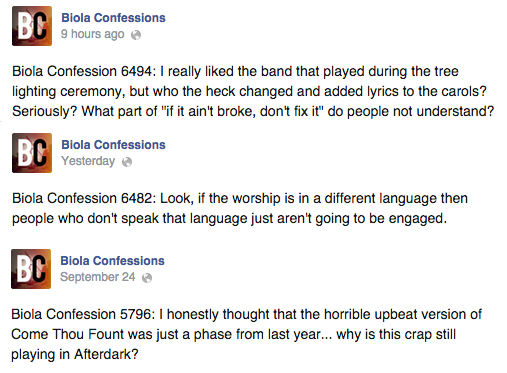
Task: Open the 'September 24' timestamp permalink
Action: 98,277
